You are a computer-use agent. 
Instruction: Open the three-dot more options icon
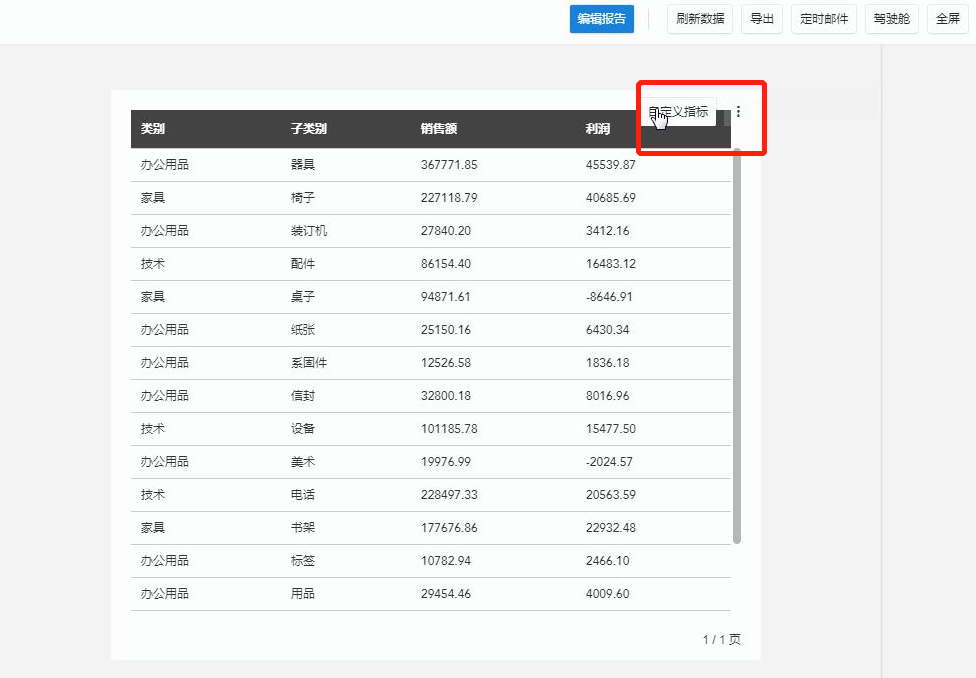click(739, 112)
